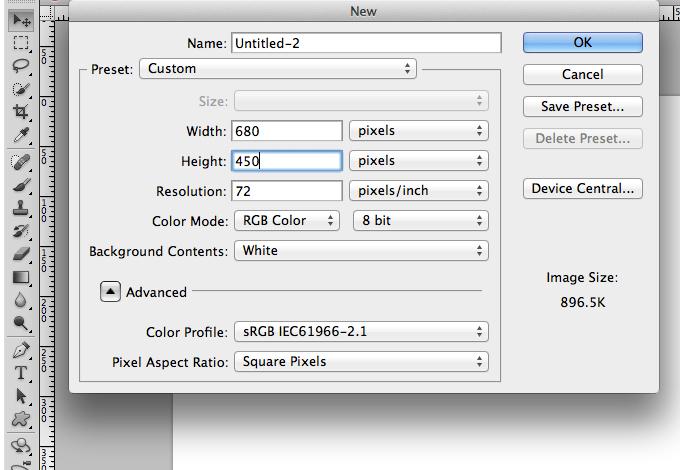Select the Horizontal Type tool

[x=21, y=373]
